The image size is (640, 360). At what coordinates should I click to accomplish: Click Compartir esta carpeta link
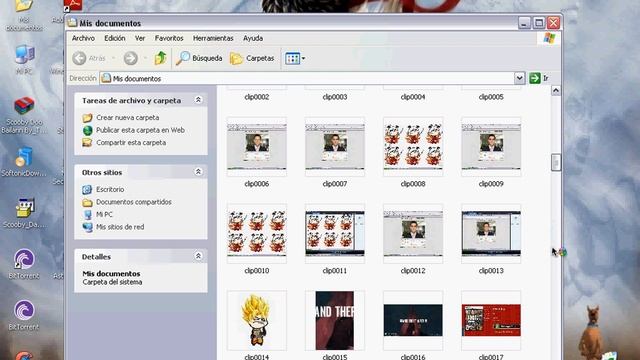131,143
